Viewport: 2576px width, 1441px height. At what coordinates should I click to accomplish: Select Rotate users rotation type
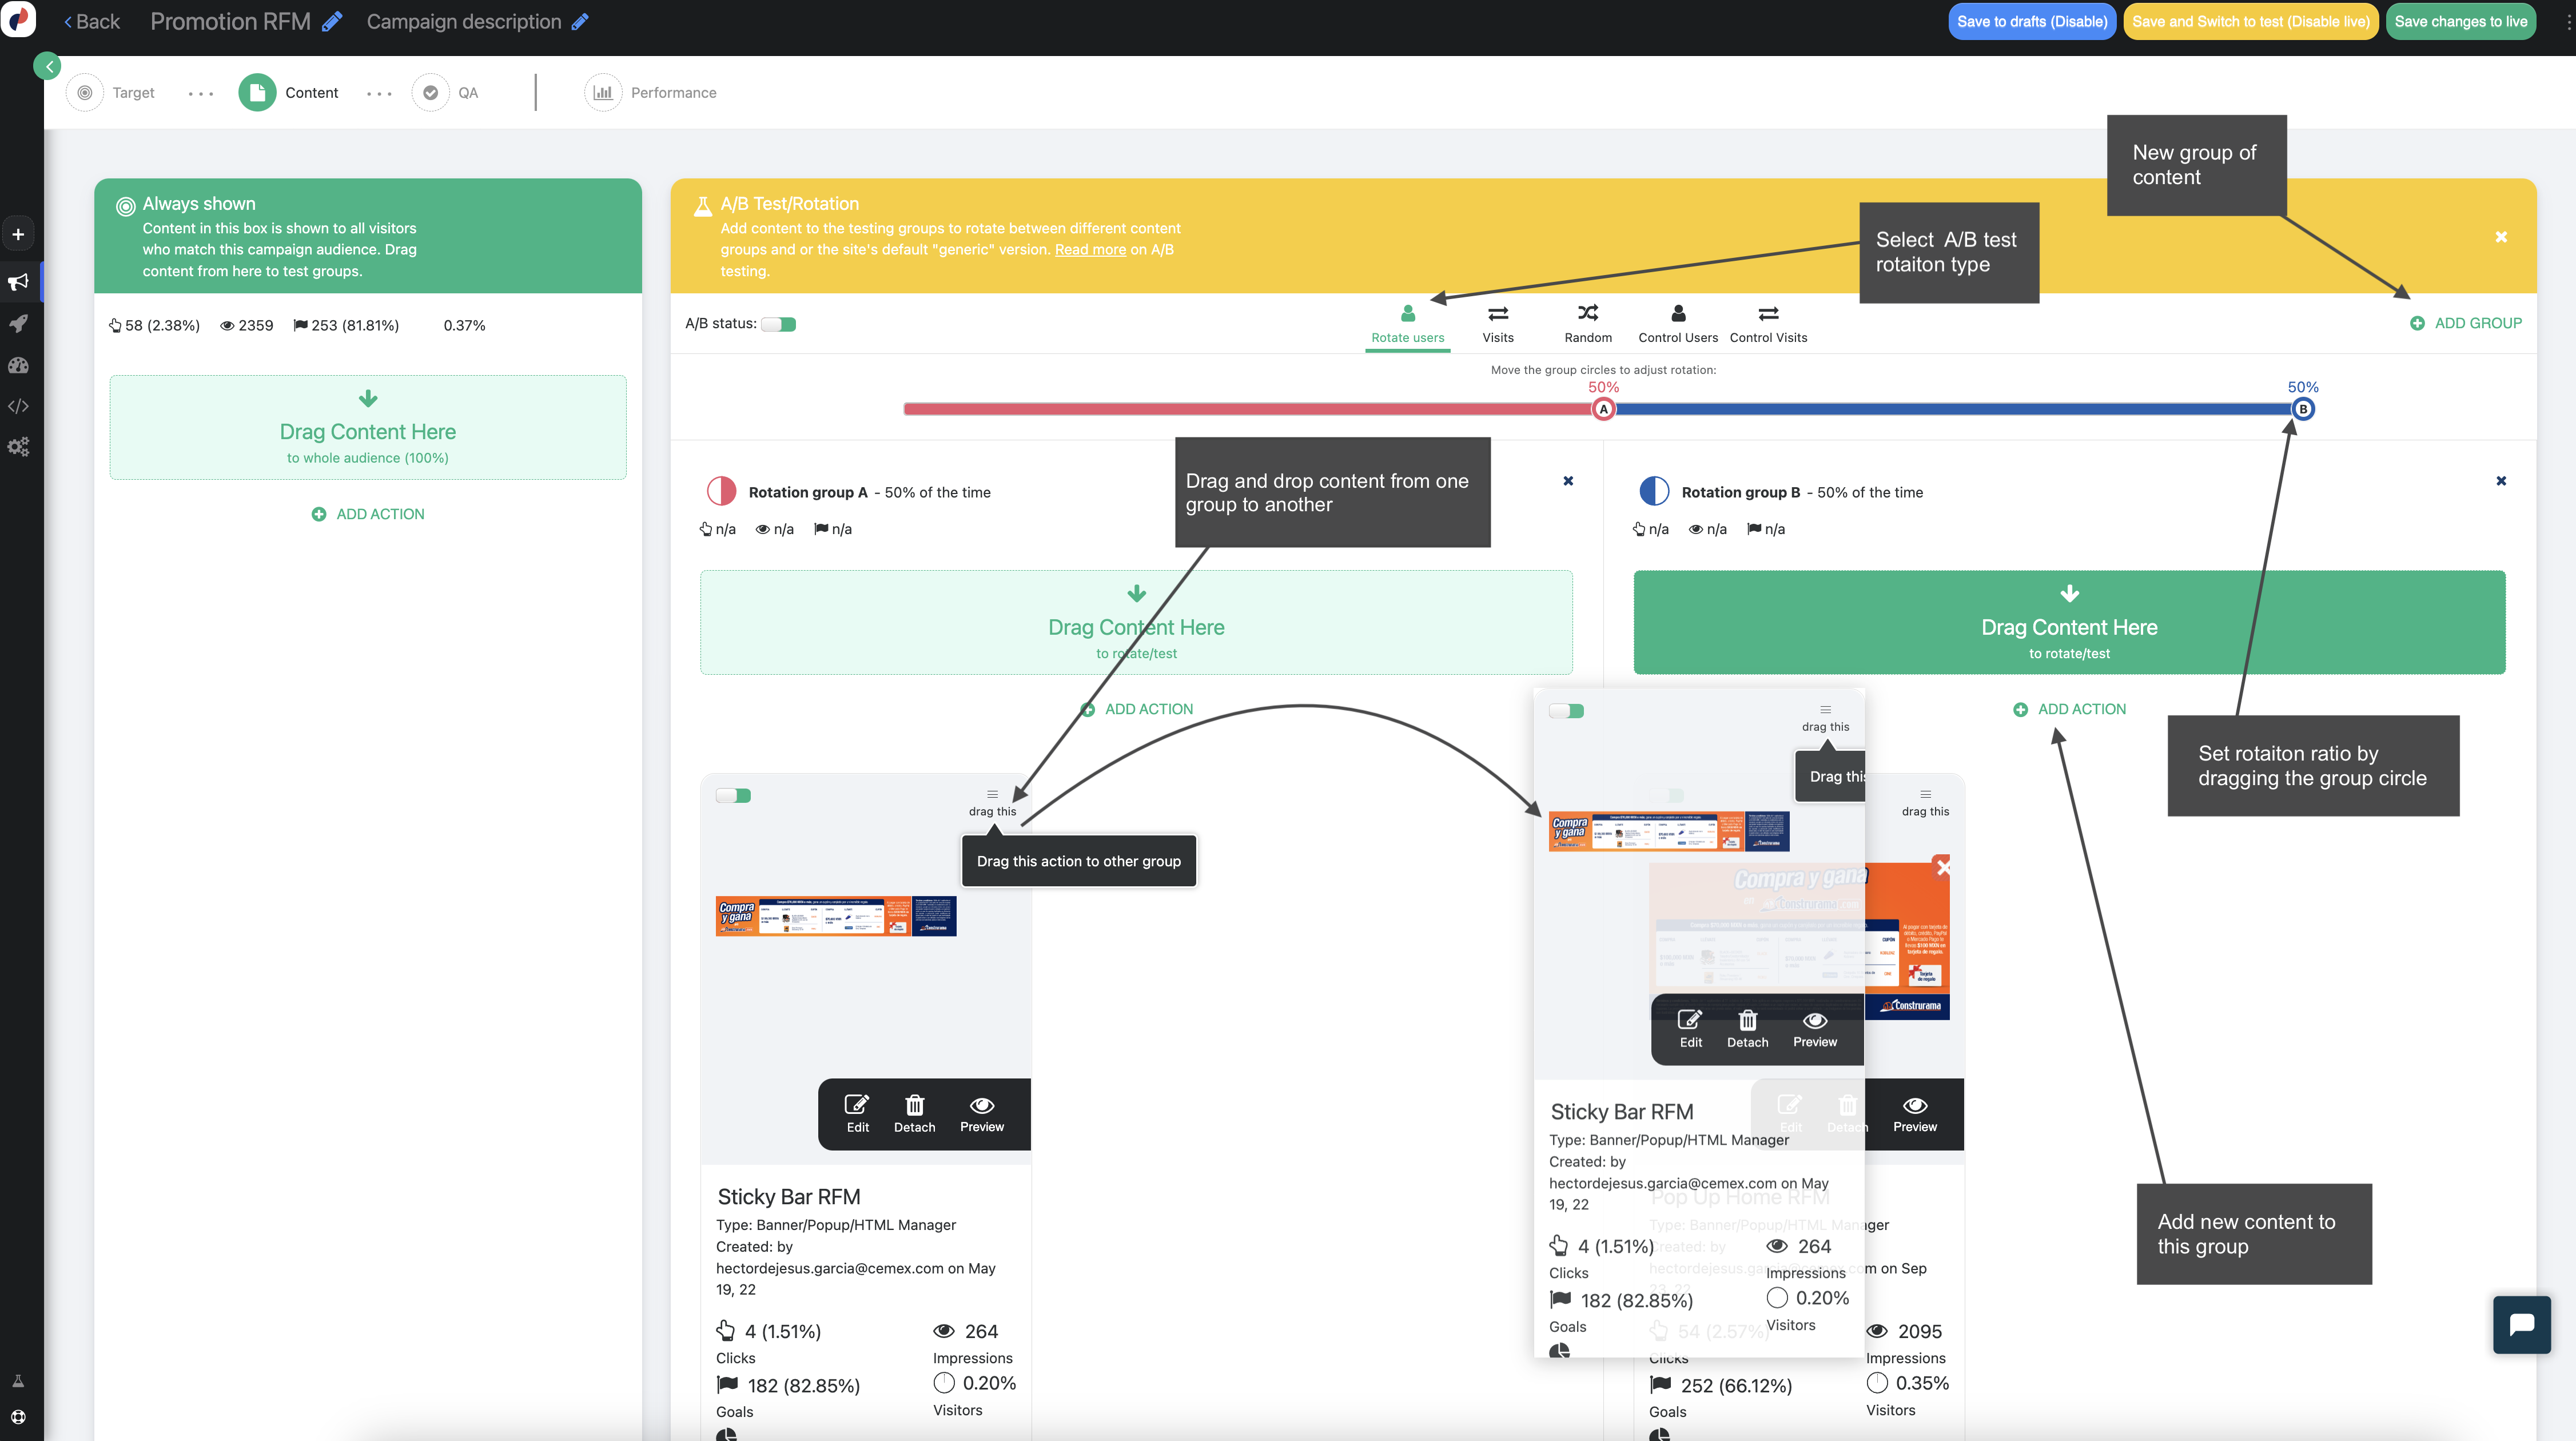coord(1407,324)
